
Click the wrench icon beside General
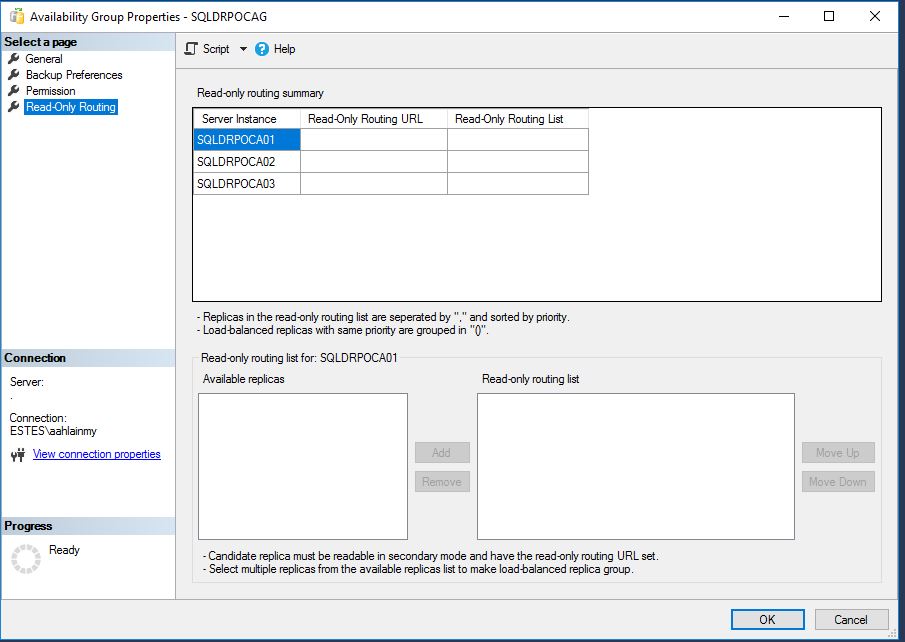[x=15, y=58]
